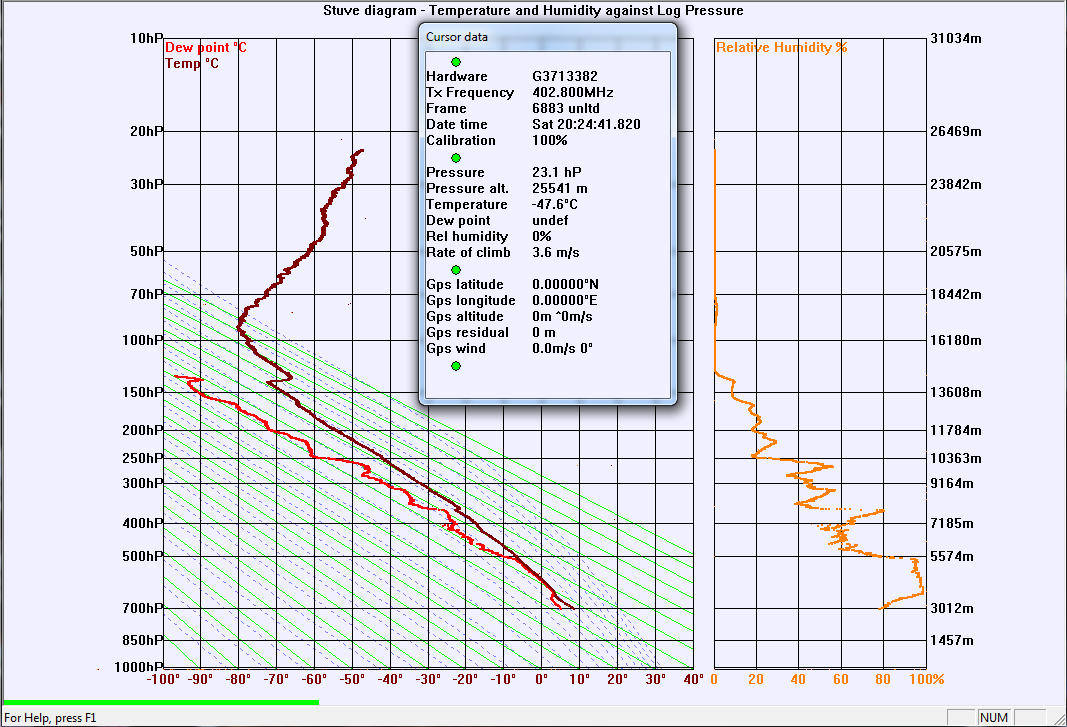The width and height of the screenshot is (1067, 727).
Task: Click the '500hP' pressure axis label
Action: (x=144, y=556)
